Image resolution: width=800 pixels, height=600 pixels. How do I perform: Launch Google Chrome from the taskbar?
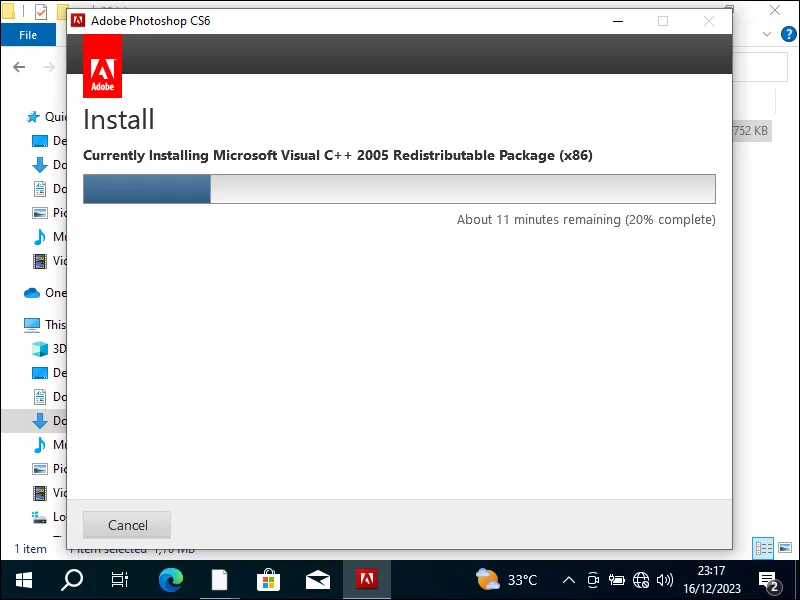click(x=170, y=578)
